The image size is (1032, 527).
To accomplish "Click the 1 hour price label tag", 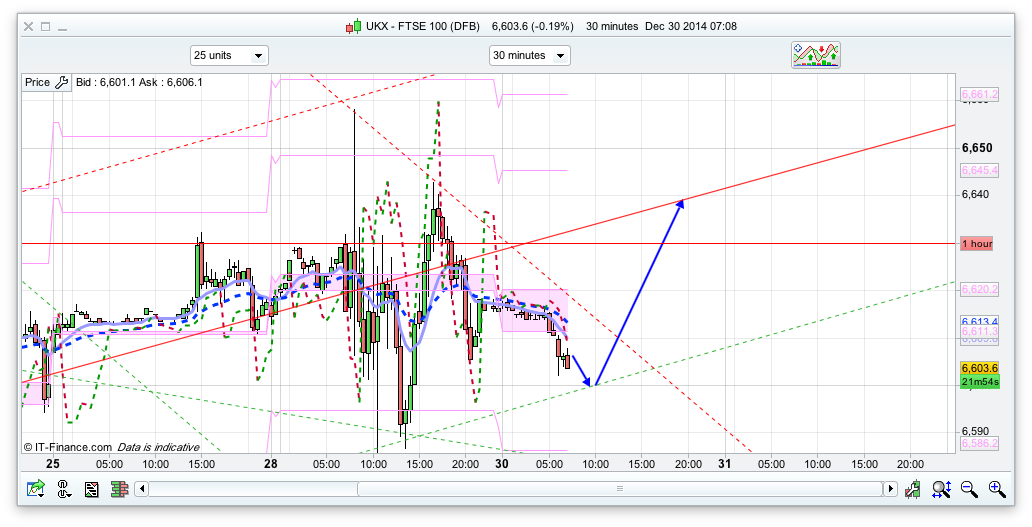I will (976, 244).
